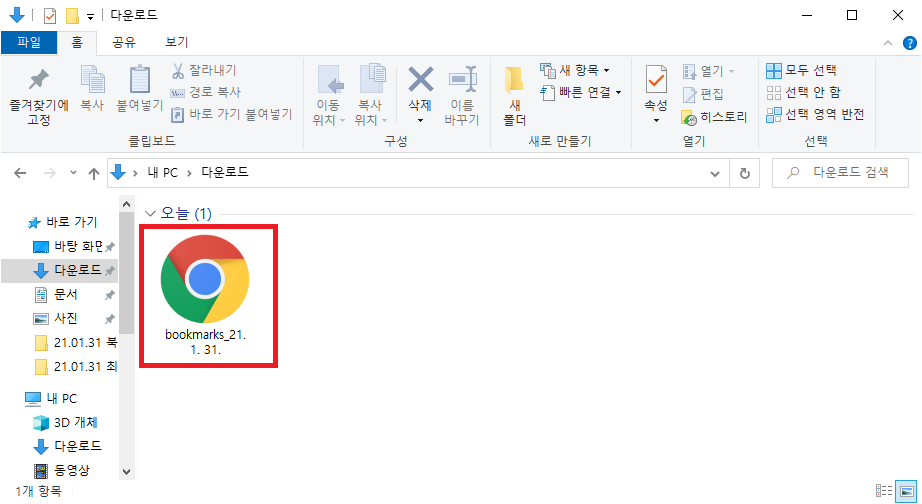The image size is (922, 504).
Task: Refresh the 다운로드 folder
Action: pos(744,173)
